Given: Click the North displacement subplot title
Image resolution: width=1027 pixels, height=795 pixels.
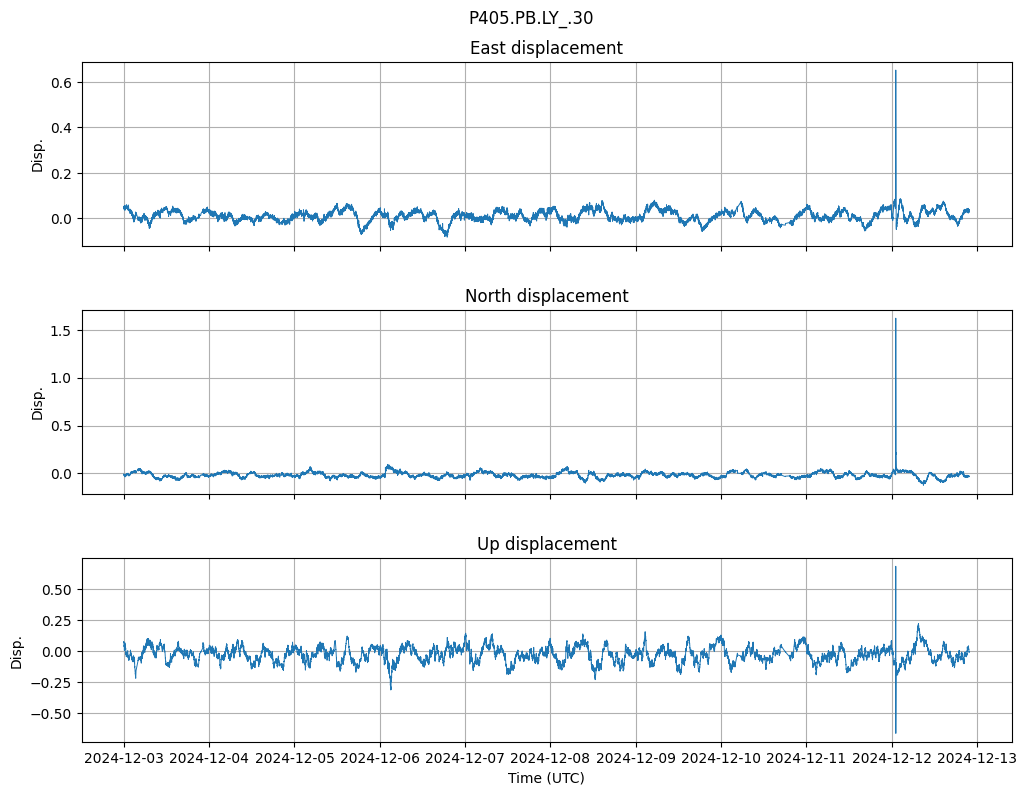Looking at the screenshot, I should [546, 296].
